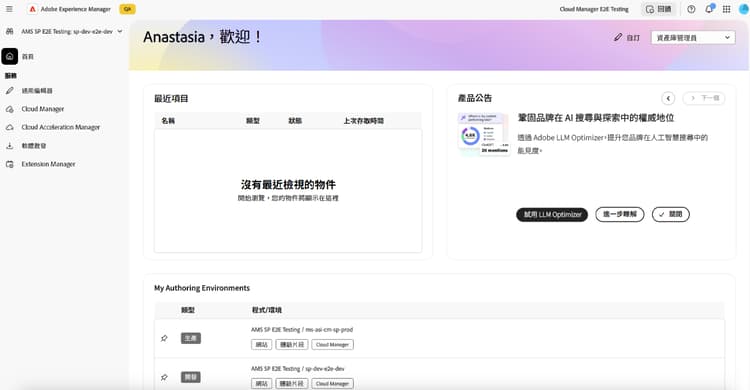Open the second outlined button under sp-dev-e2e-dev
Screen dimensions: 750x390
[x=292, y=383]
